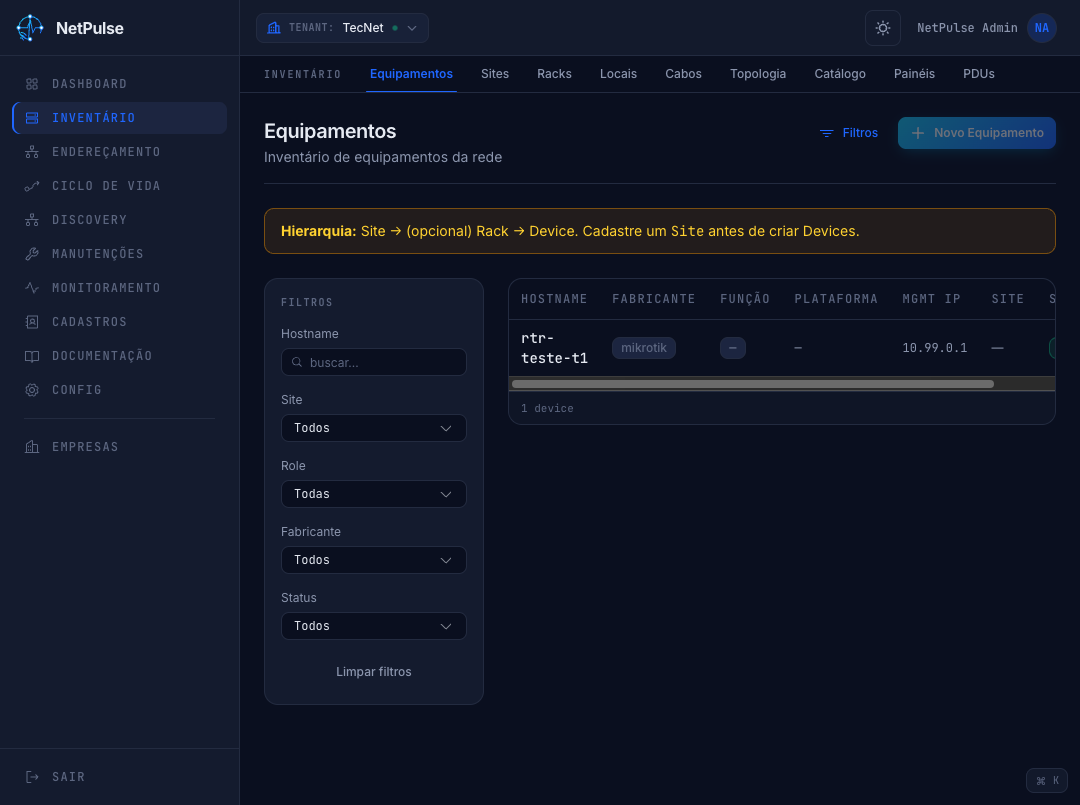Image resolution: width=1080 pixels, height=805 pixels.
Task: Switch to the Racks tab
Action: [554, 74]
